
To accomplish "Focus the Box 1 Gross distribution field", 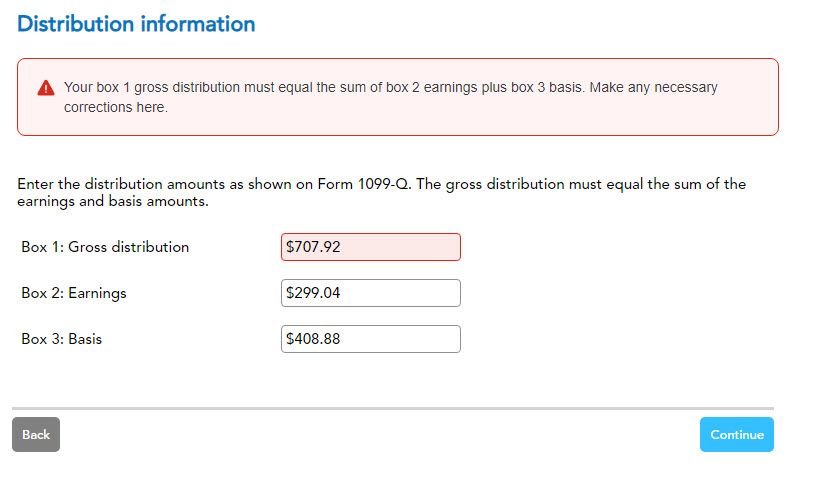I will (371, 247).
